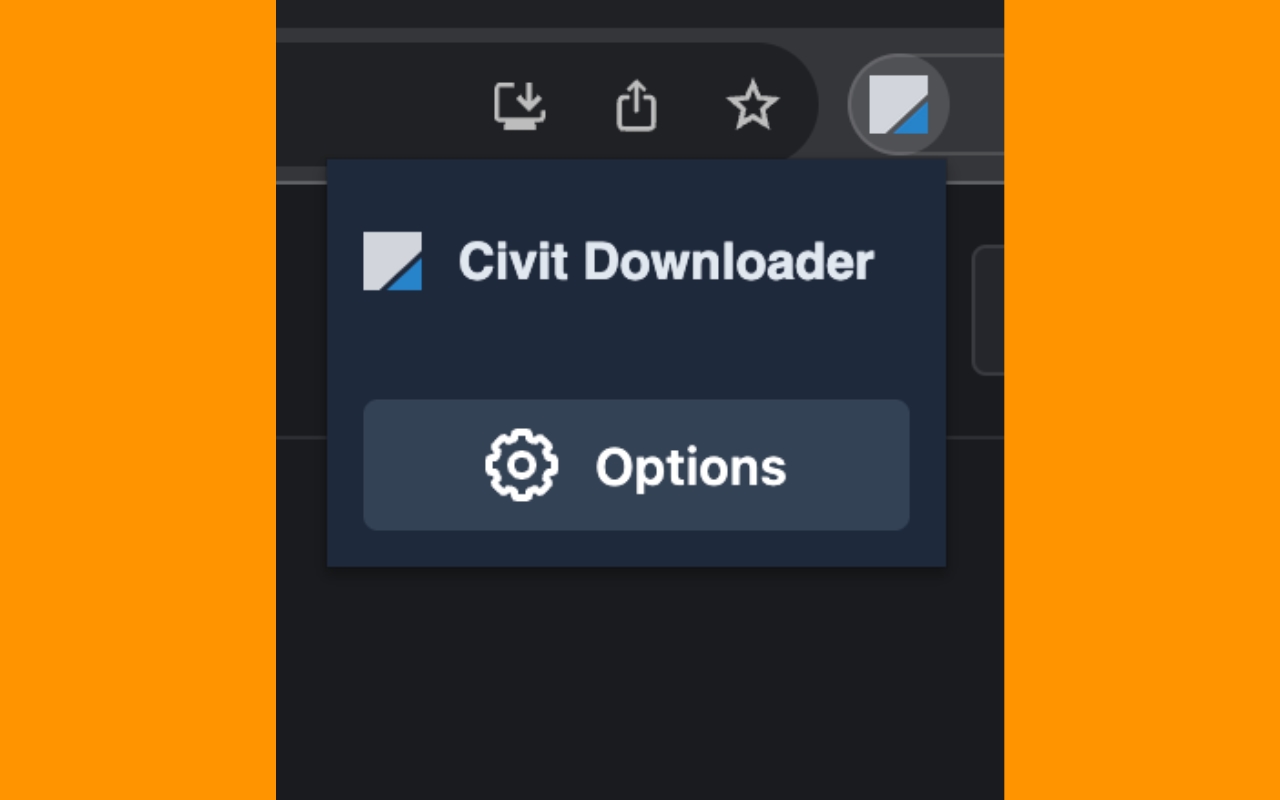Click popup padding beneath the Options button

[636, 548]
